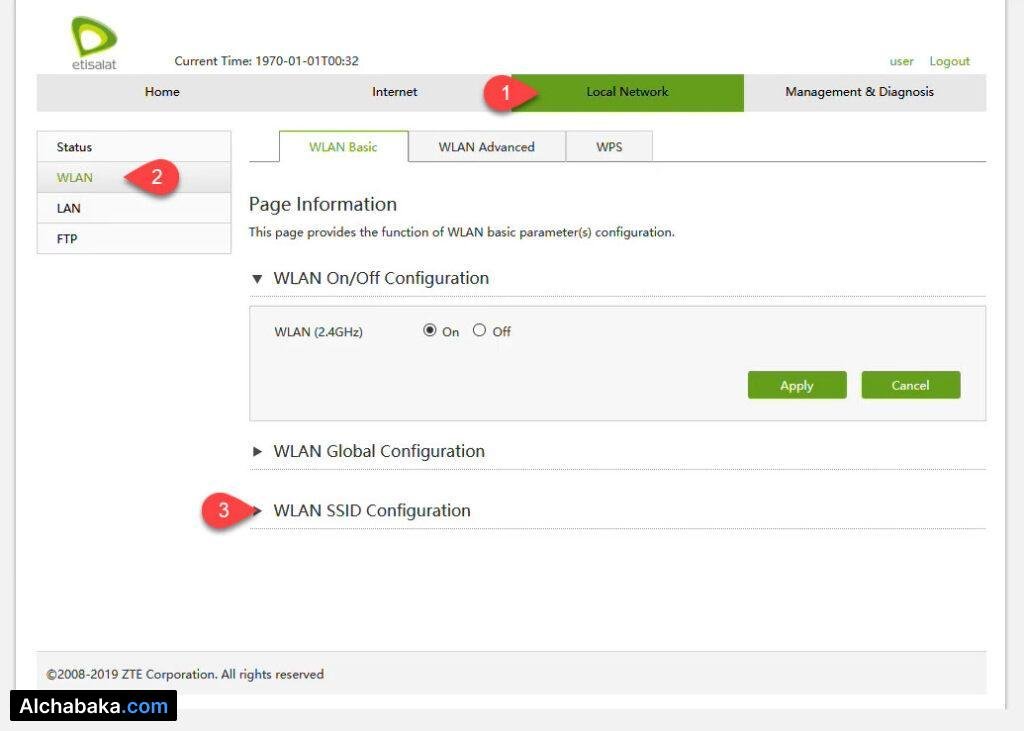This screenshot has height=731, width=1024.
Task: Open the Status page in the sidebar
Action: pos(74,147)
